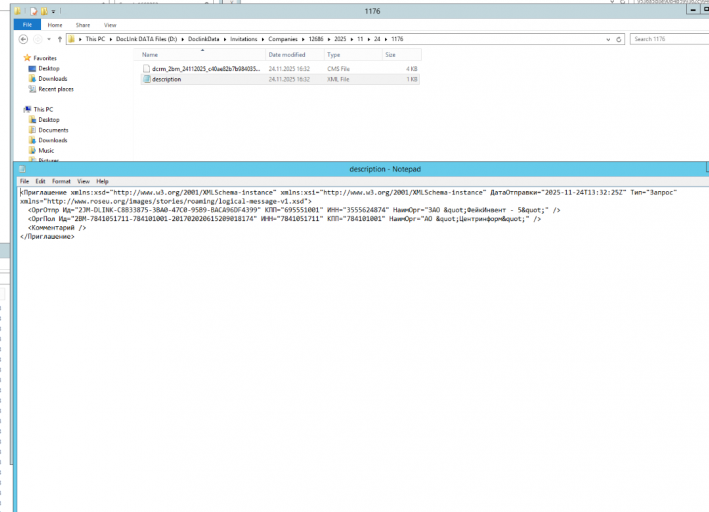Sort files by the Name column header
The image size is (709, 512).
202,55
